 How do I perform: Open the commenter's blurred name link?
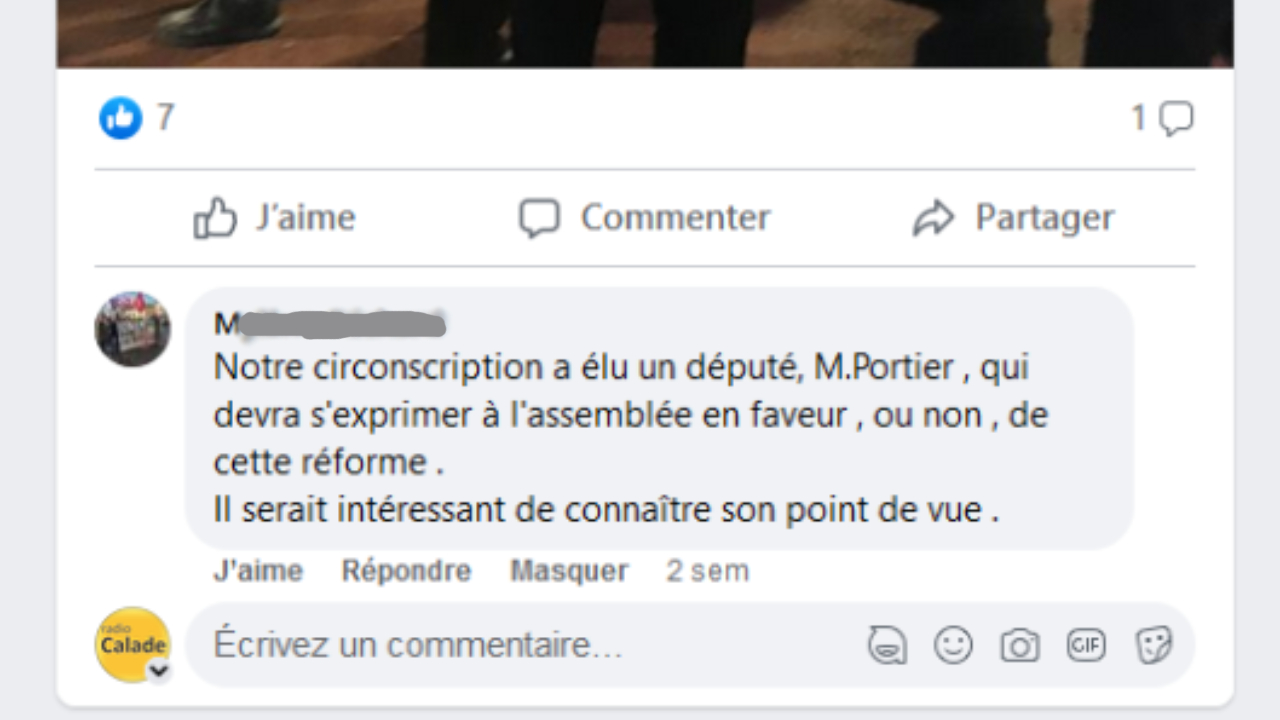(330, 324)
